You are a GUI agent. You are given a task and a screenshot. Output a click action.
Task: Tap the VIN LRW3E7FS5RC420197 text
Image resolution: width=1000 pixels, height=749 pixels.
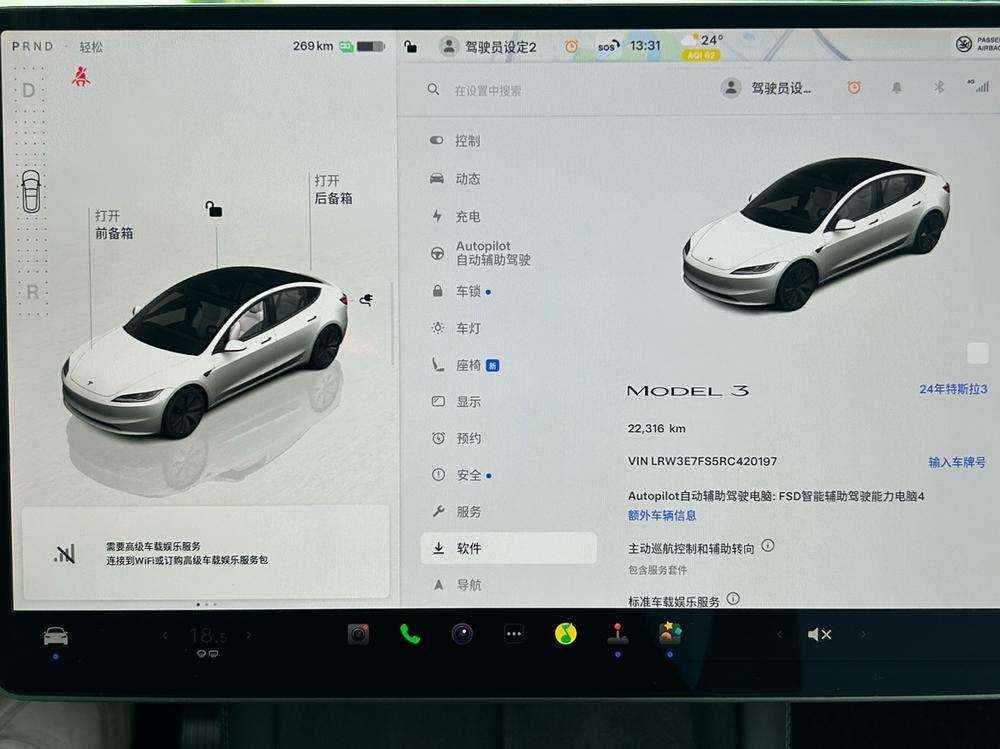click(702, 461)
